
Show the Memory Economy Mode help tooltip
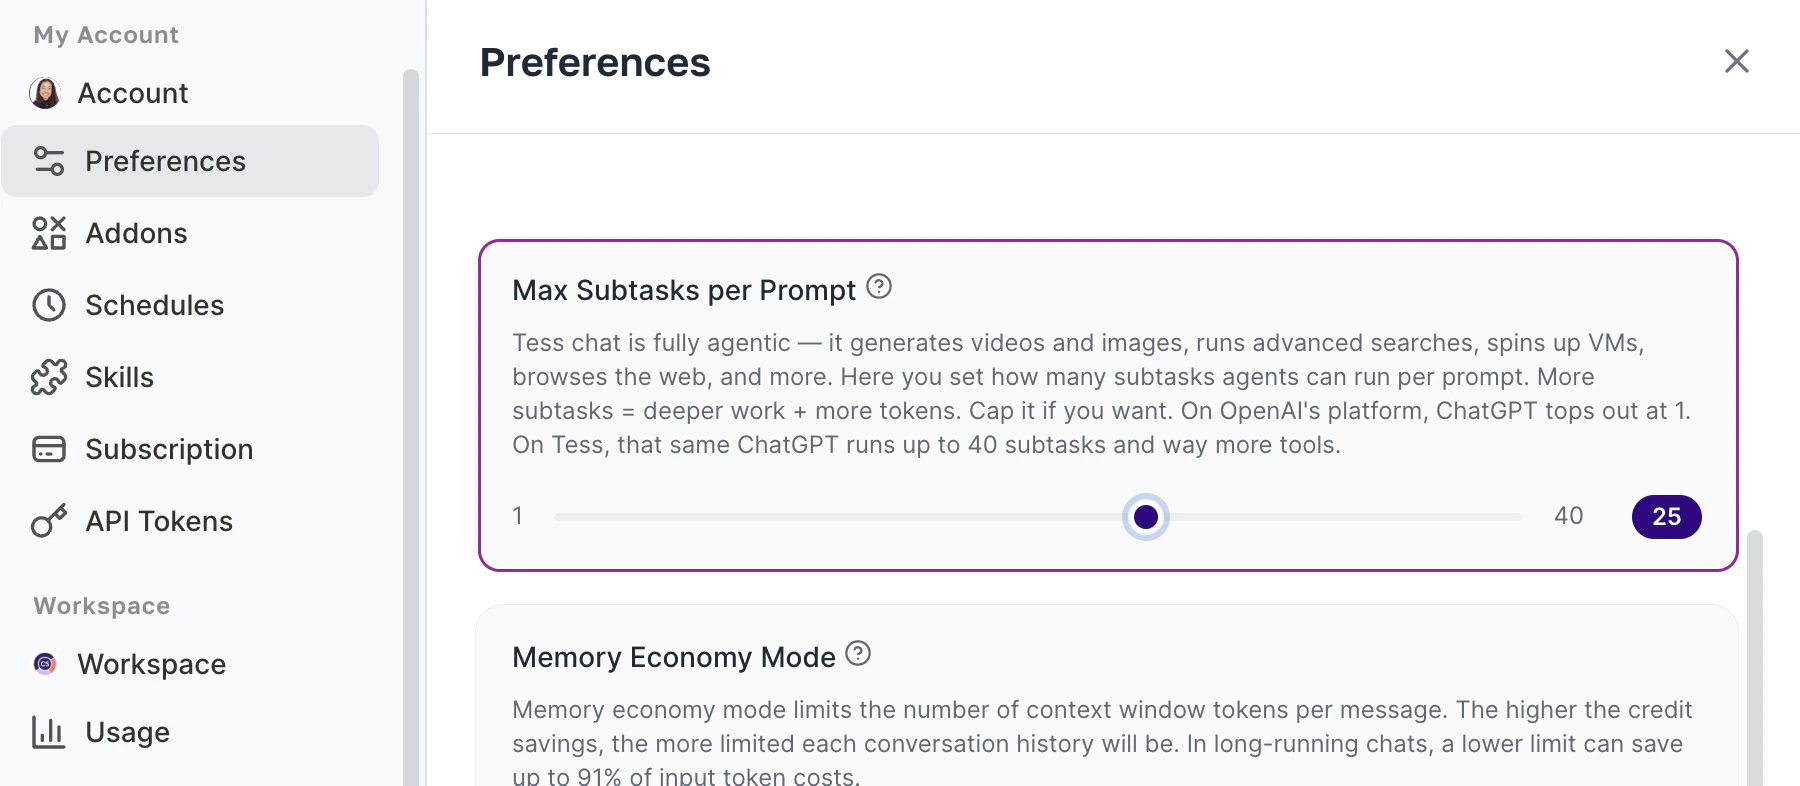(x=858, y=654)
